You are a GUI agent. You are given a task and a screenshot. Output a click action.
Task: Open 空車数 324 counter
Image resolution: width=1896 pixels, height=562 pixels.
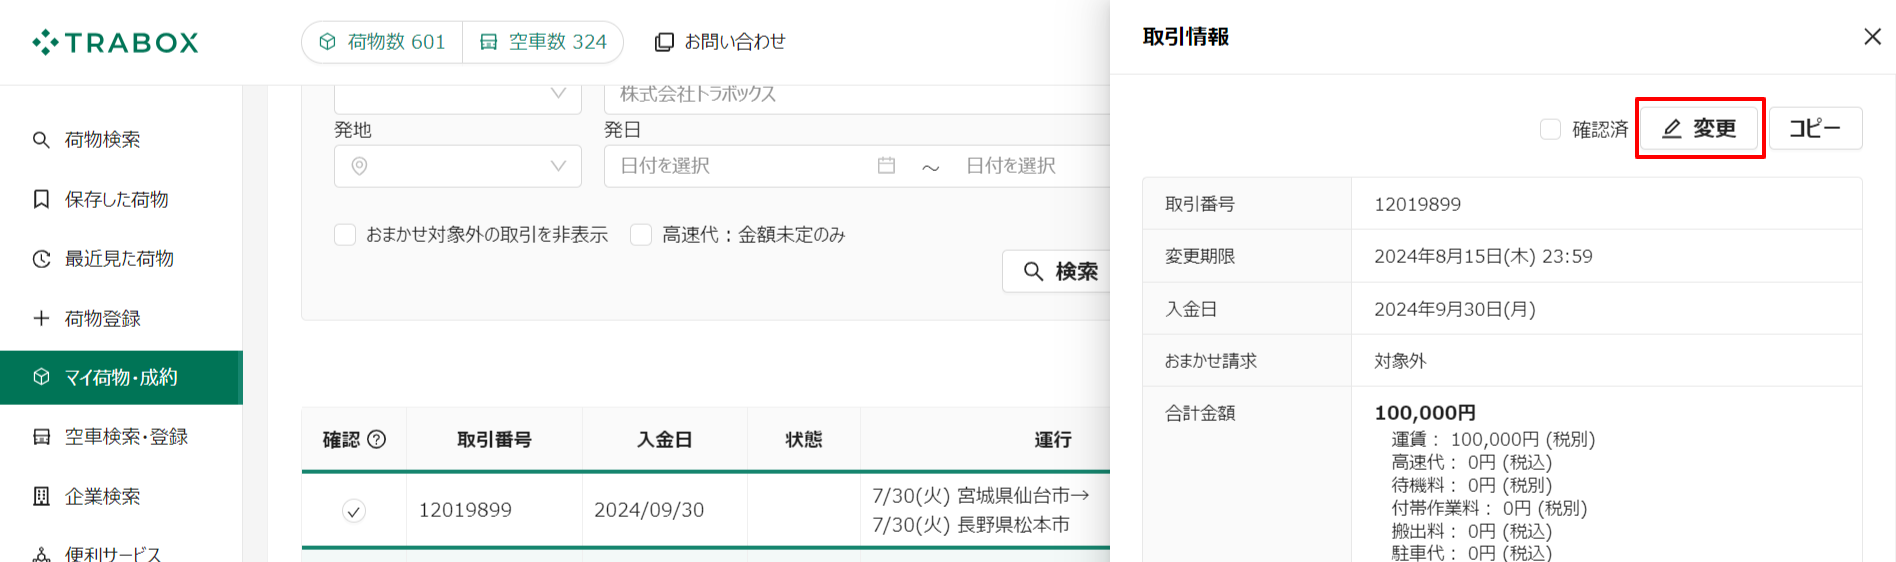[543, 42]
